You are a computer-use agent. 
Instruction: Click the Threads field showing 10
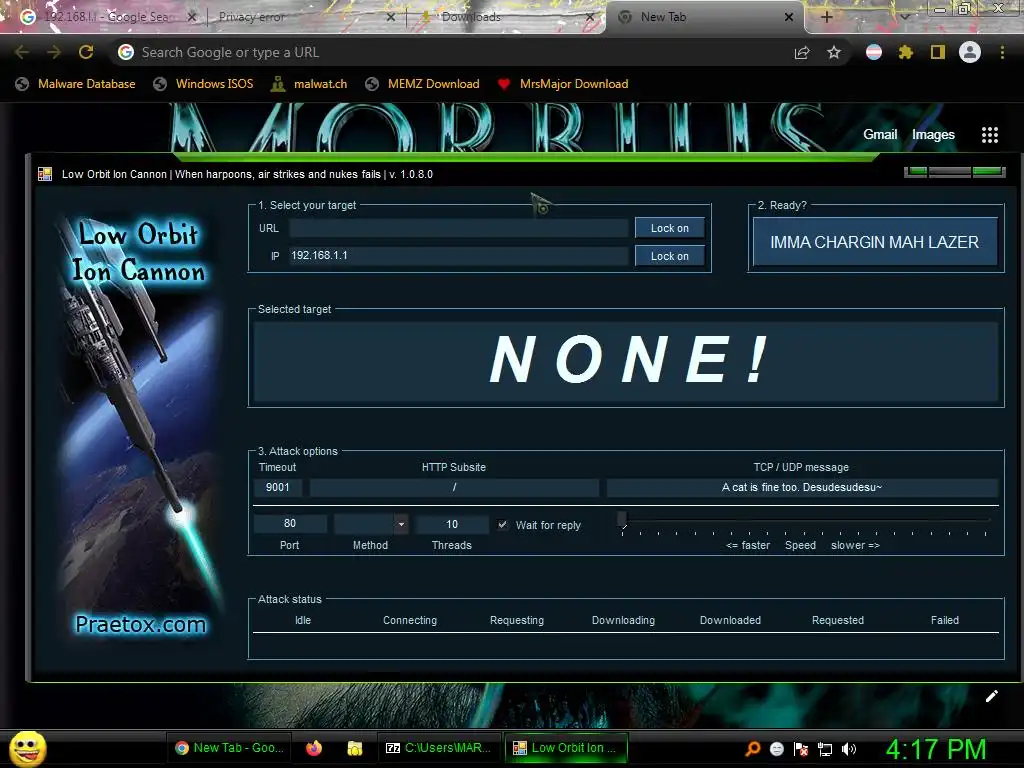click(x=452, y=524)
